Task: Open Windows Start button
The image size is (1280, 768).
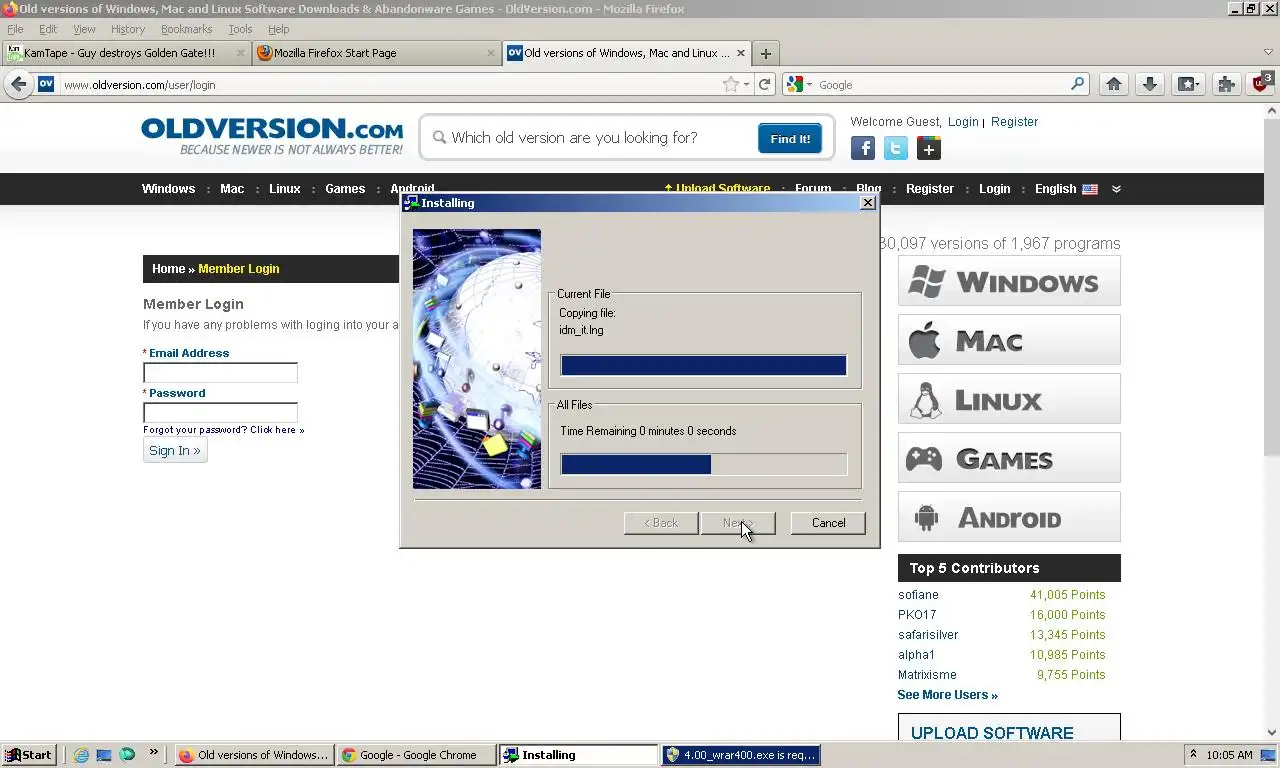Action: point(28,755)
